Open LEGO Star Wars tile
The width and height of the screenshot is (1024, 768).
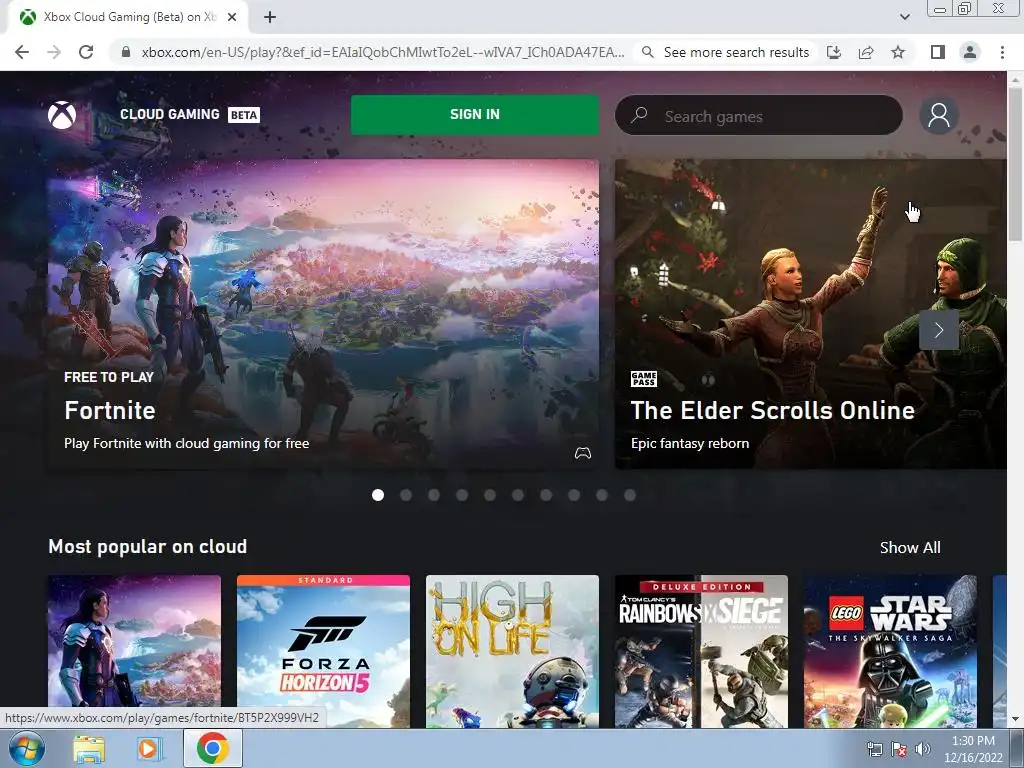click(x=890, y=651)
